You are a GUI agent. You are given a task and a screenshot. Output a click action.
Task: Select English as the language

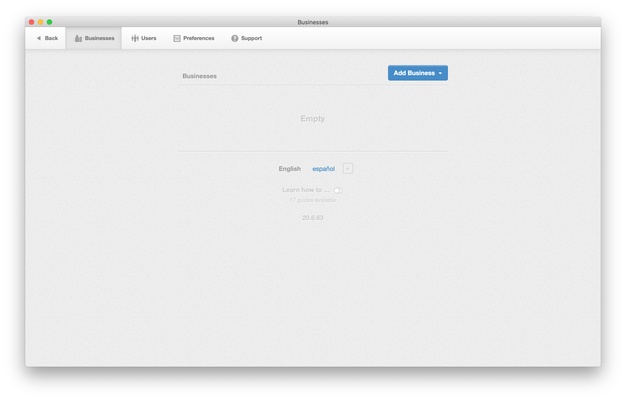coord(289,169)
